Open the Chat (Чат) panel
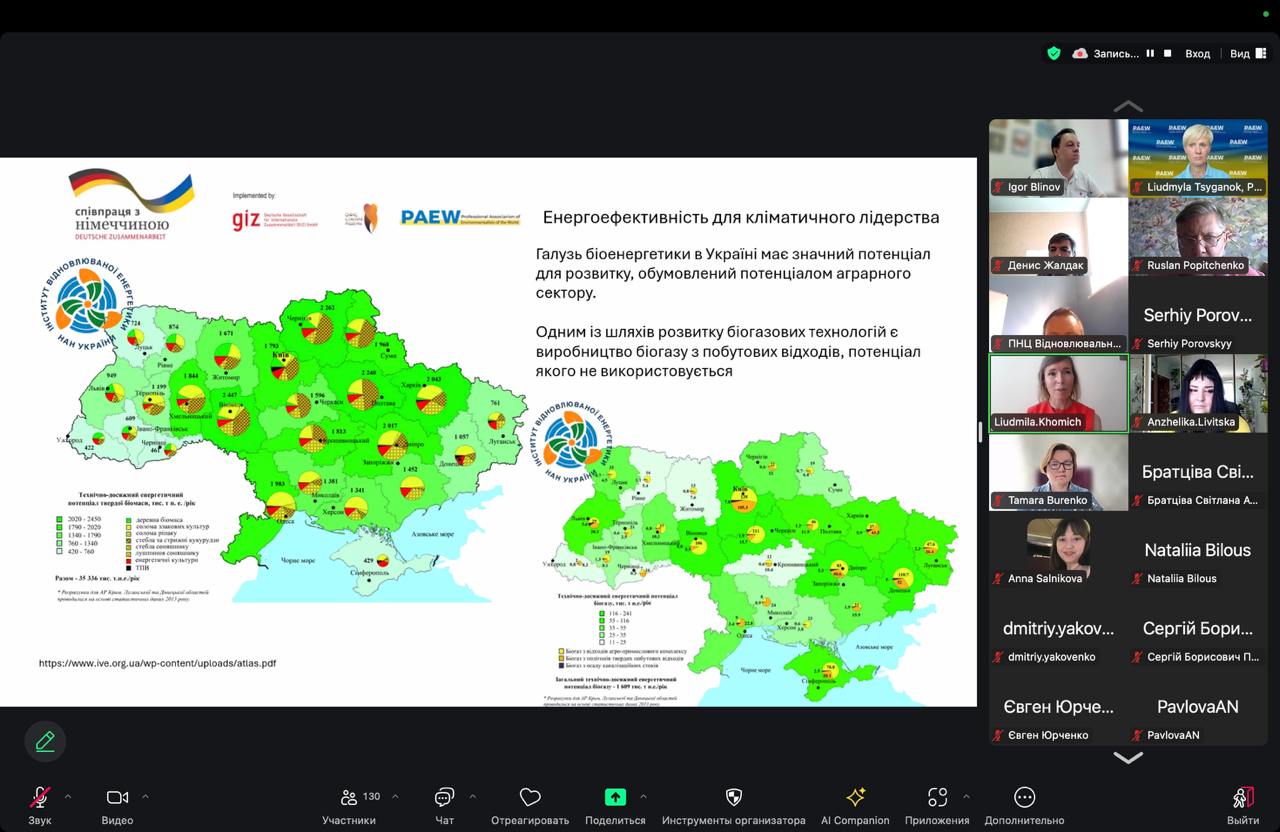Screen dimensions: 1280x832 444,798
